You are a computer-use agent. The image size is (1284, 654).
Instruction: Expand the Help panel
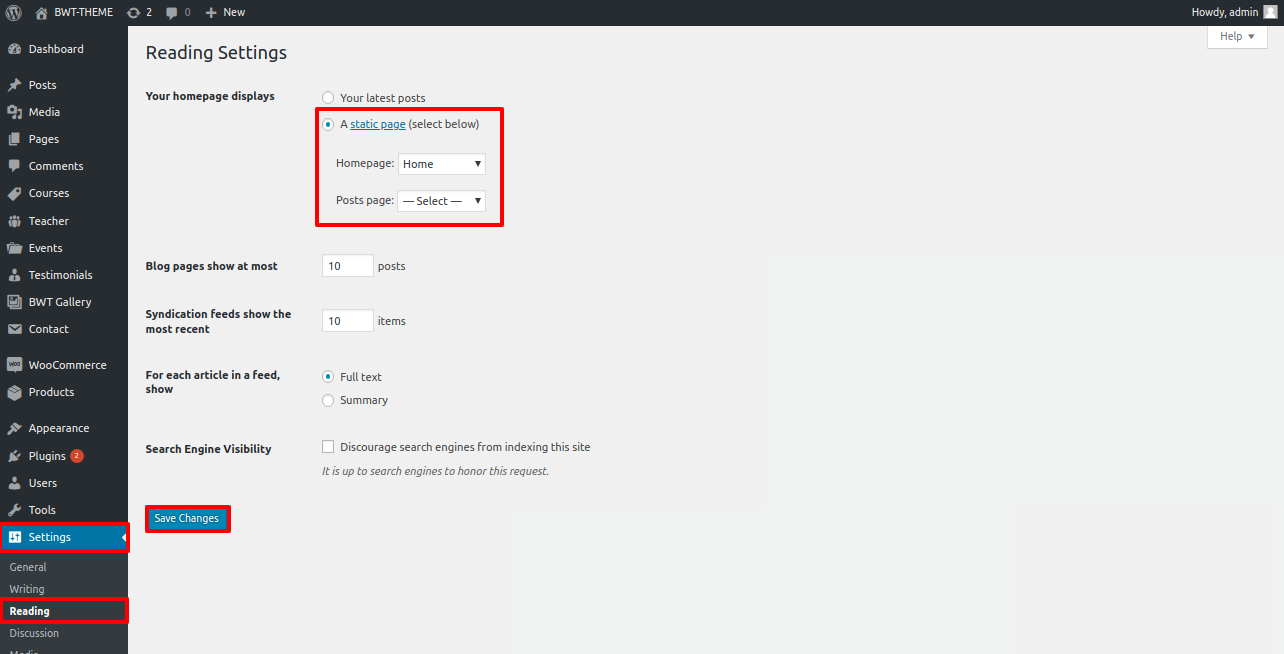click(x=1237, y=36)
